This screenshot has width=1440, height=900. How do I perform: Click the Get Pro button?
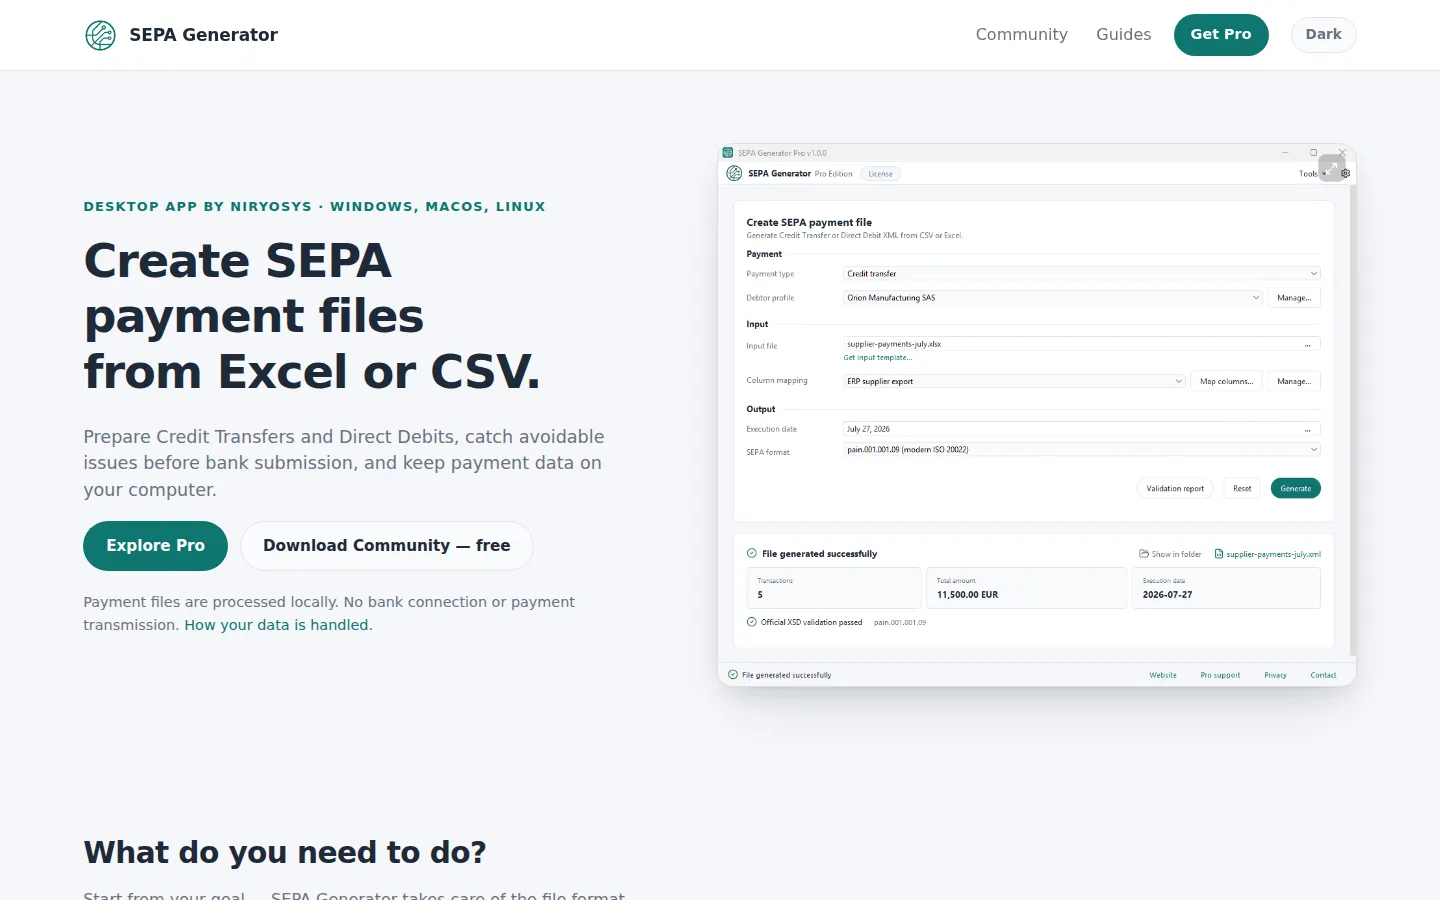(x=1220, y=34)
